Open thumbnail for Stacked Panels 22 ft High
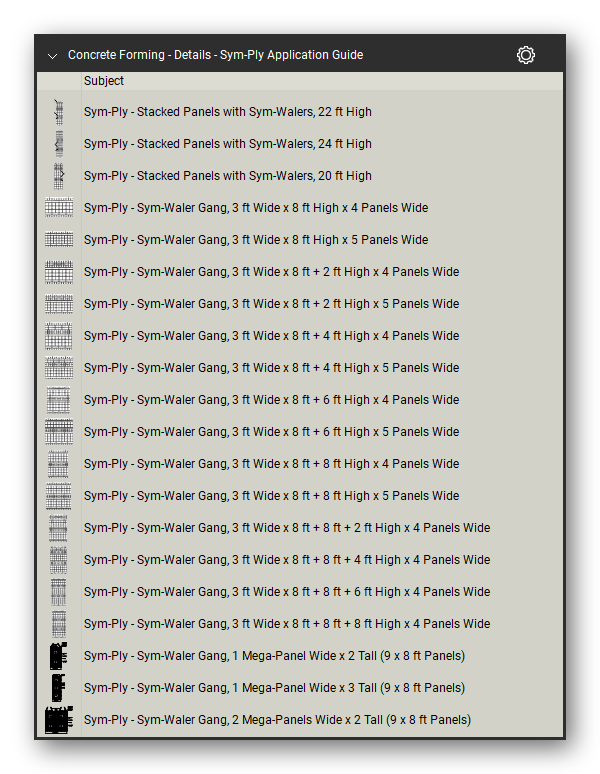Image resolution: width=600 pixels, height=774 pixels. 59,112
